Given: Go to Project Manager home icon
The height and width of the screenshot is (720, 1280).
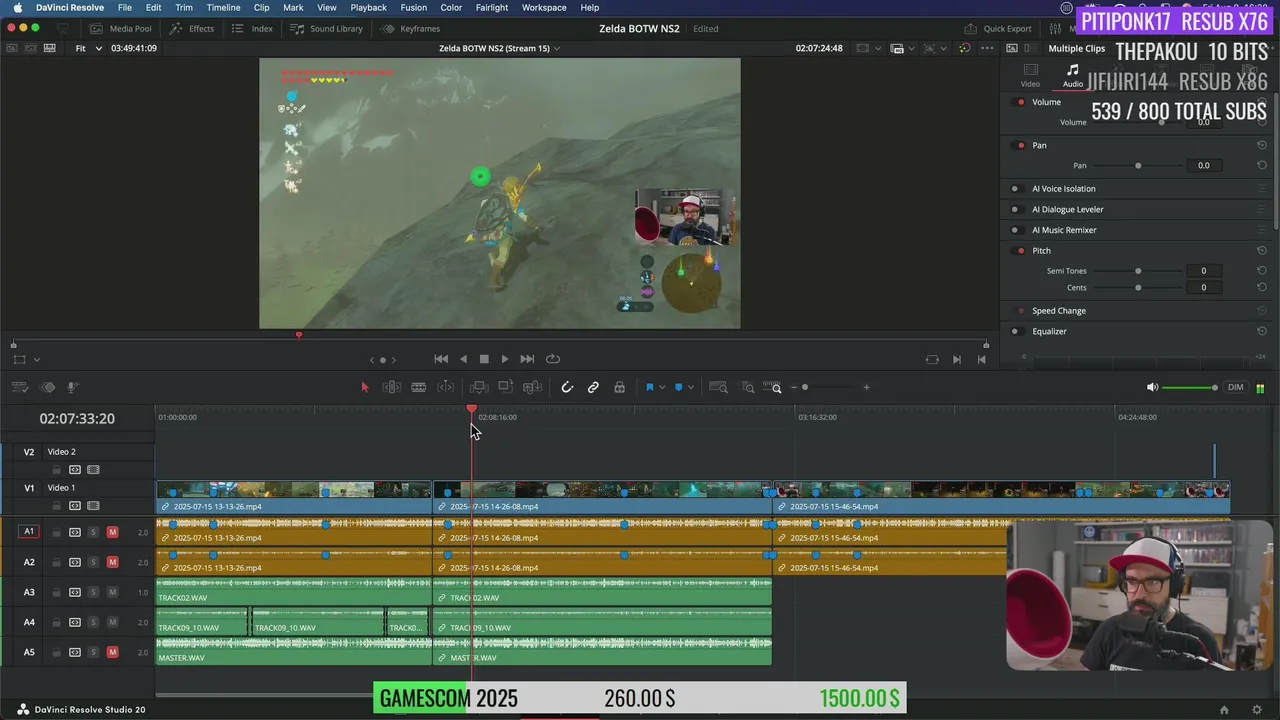Looking at the screenshot, I should 1224,710.
